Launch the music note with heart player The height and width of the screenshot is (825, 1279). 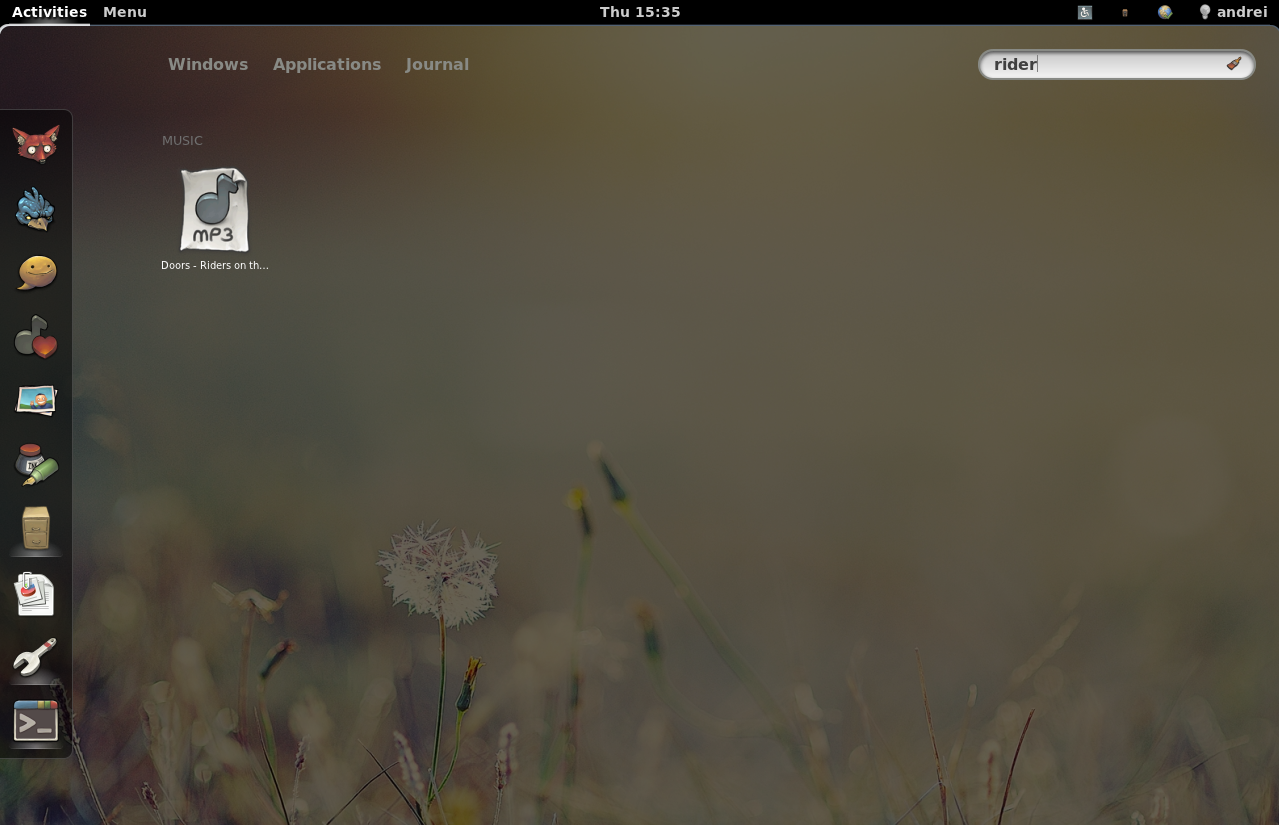36,337
